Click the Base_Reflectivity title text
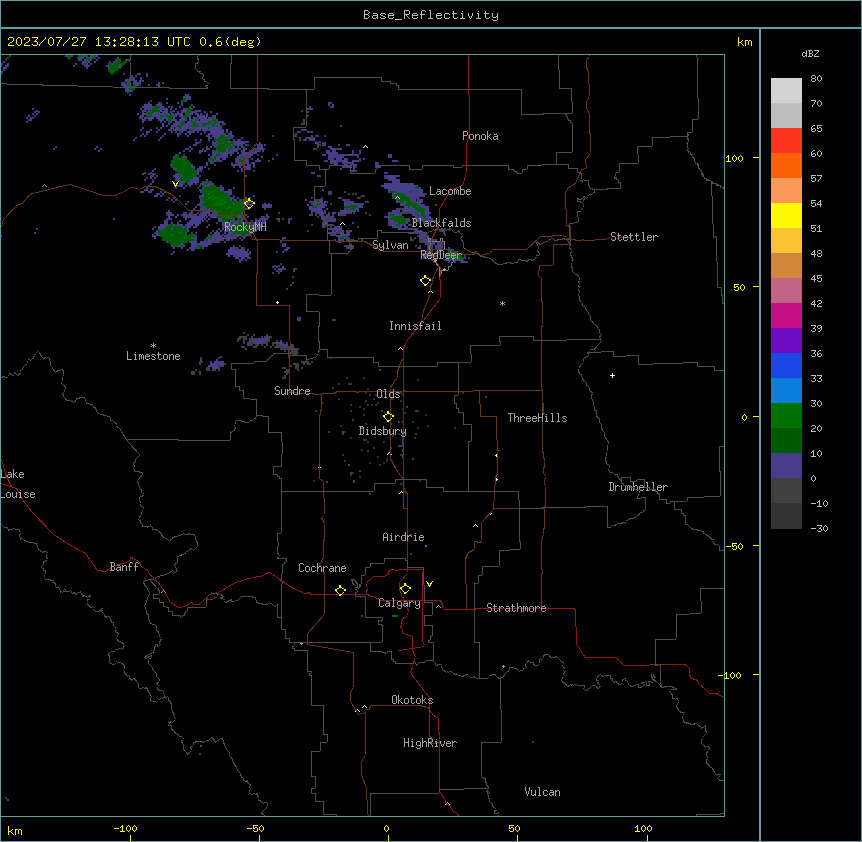This screenshot has height=842, width=862. (431, 15)
